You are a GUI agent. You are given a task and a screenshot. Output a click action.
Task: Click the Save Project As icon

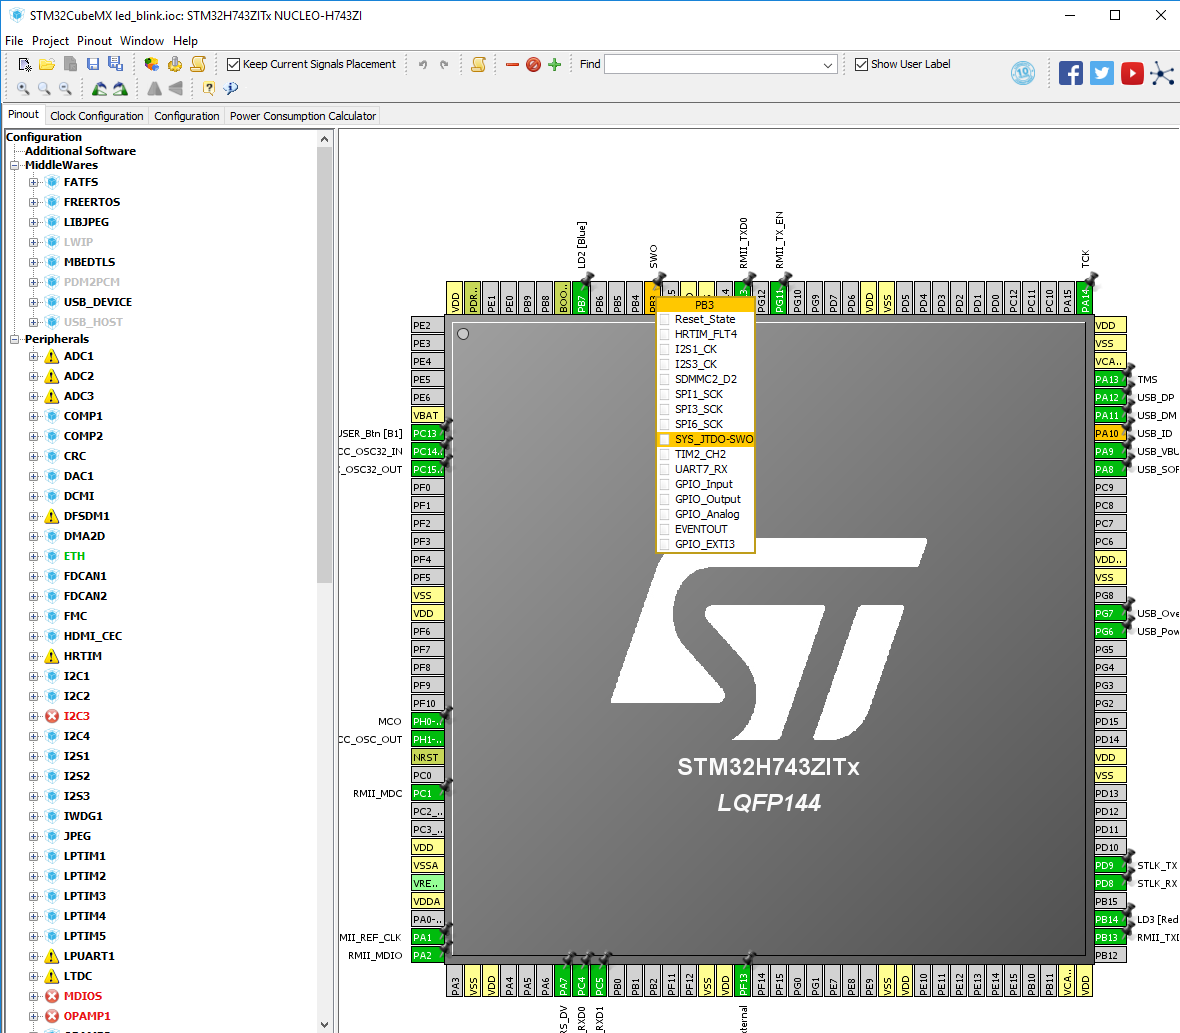tap(115, 65)
